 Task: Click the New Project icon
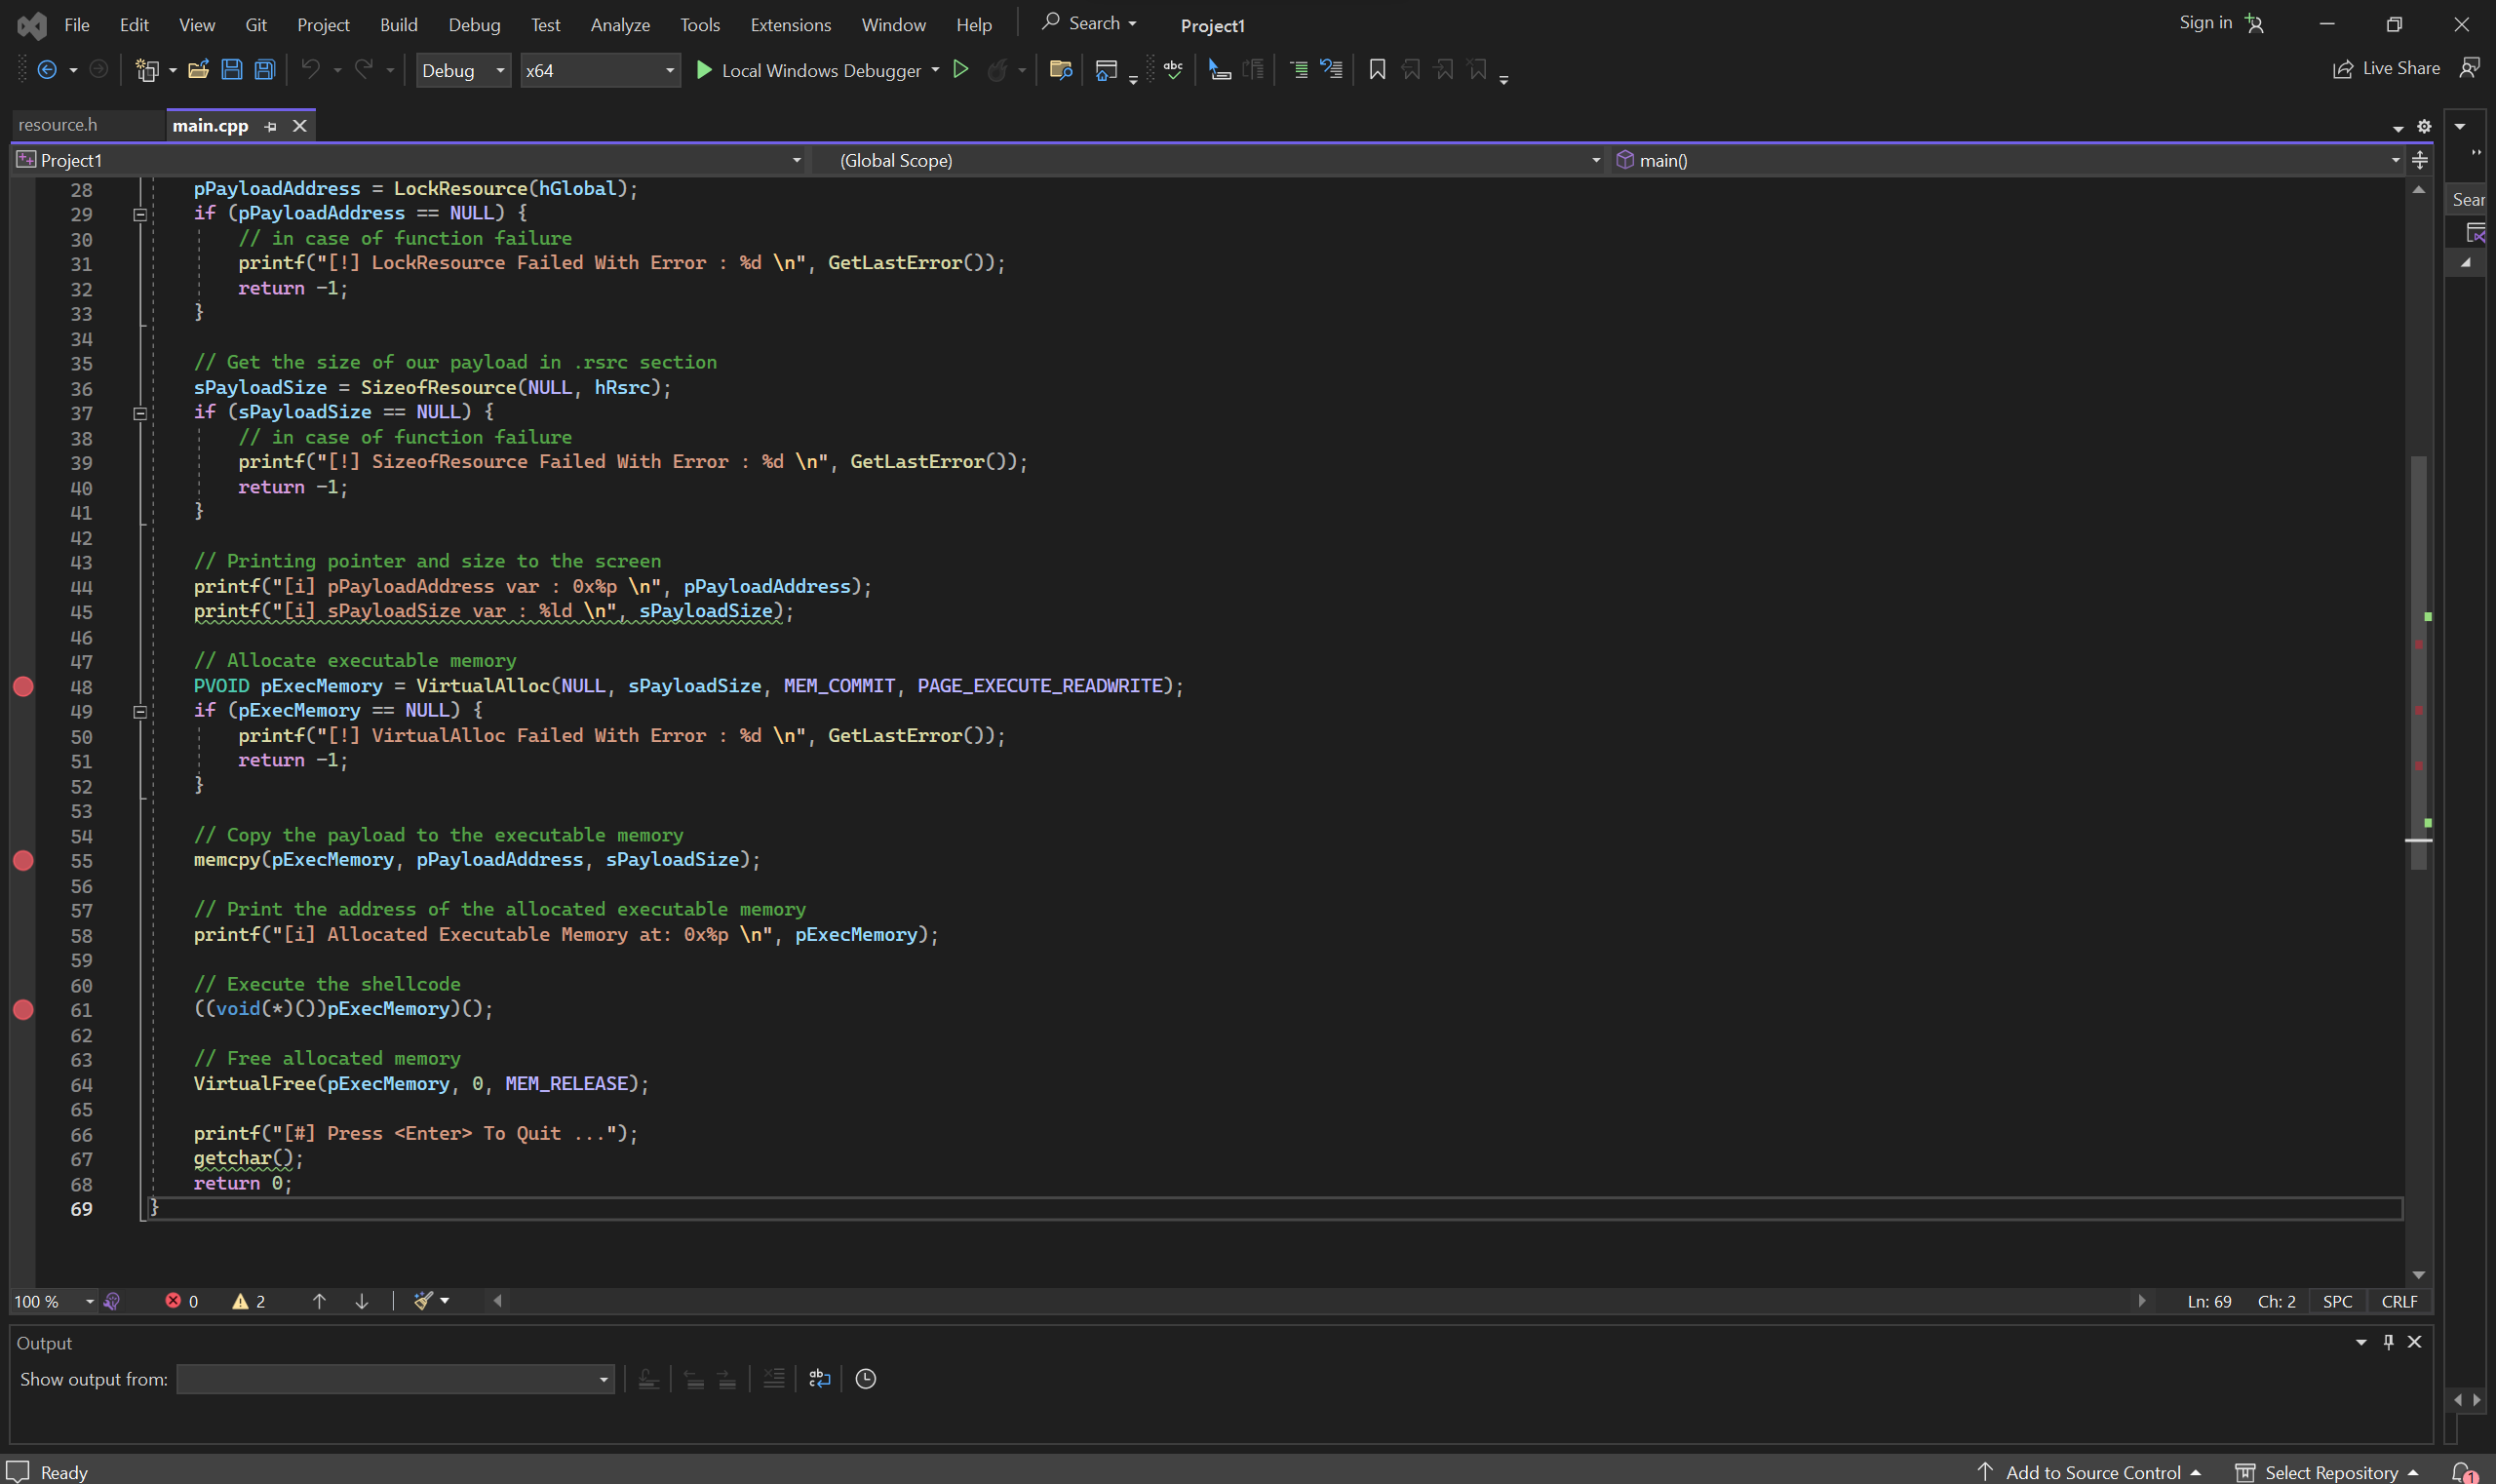coord(147,69)
